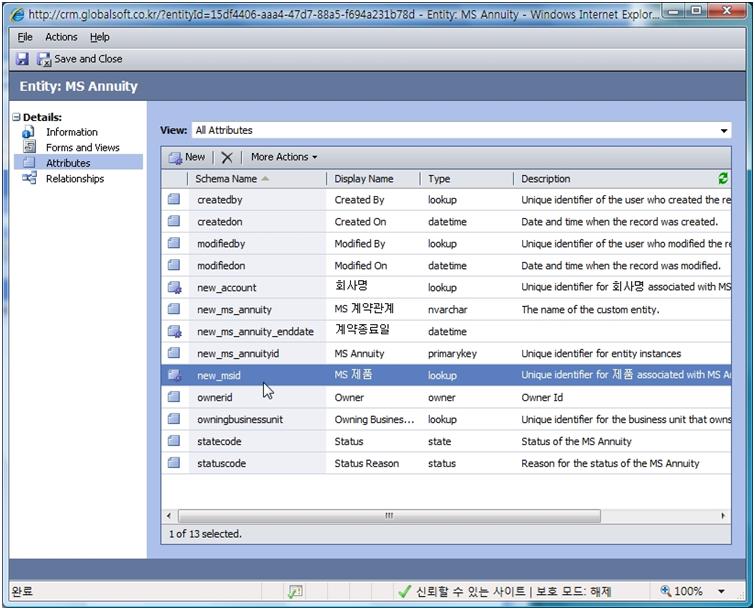Select the ownerid schema name

[x=214, y=398]
